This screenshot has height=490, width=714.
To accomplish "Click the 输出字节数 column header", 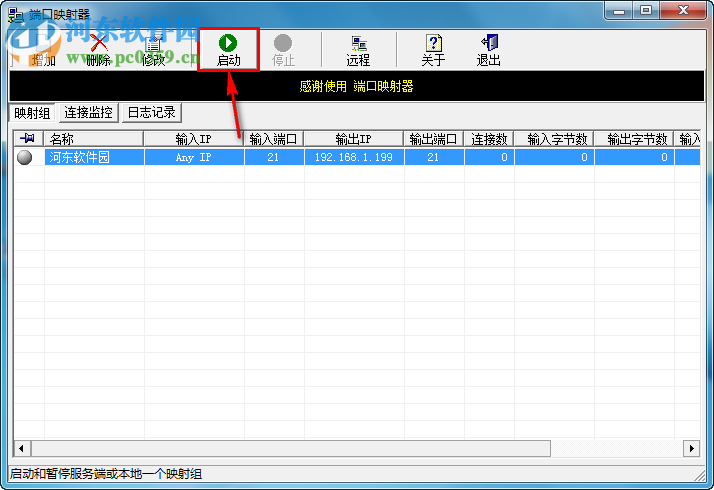I will point(634,138).
